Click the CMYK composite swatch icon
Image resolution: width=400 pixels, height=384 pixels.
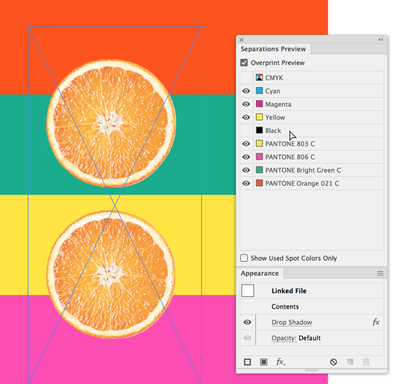pyautogui.click(x=259, y=78)
